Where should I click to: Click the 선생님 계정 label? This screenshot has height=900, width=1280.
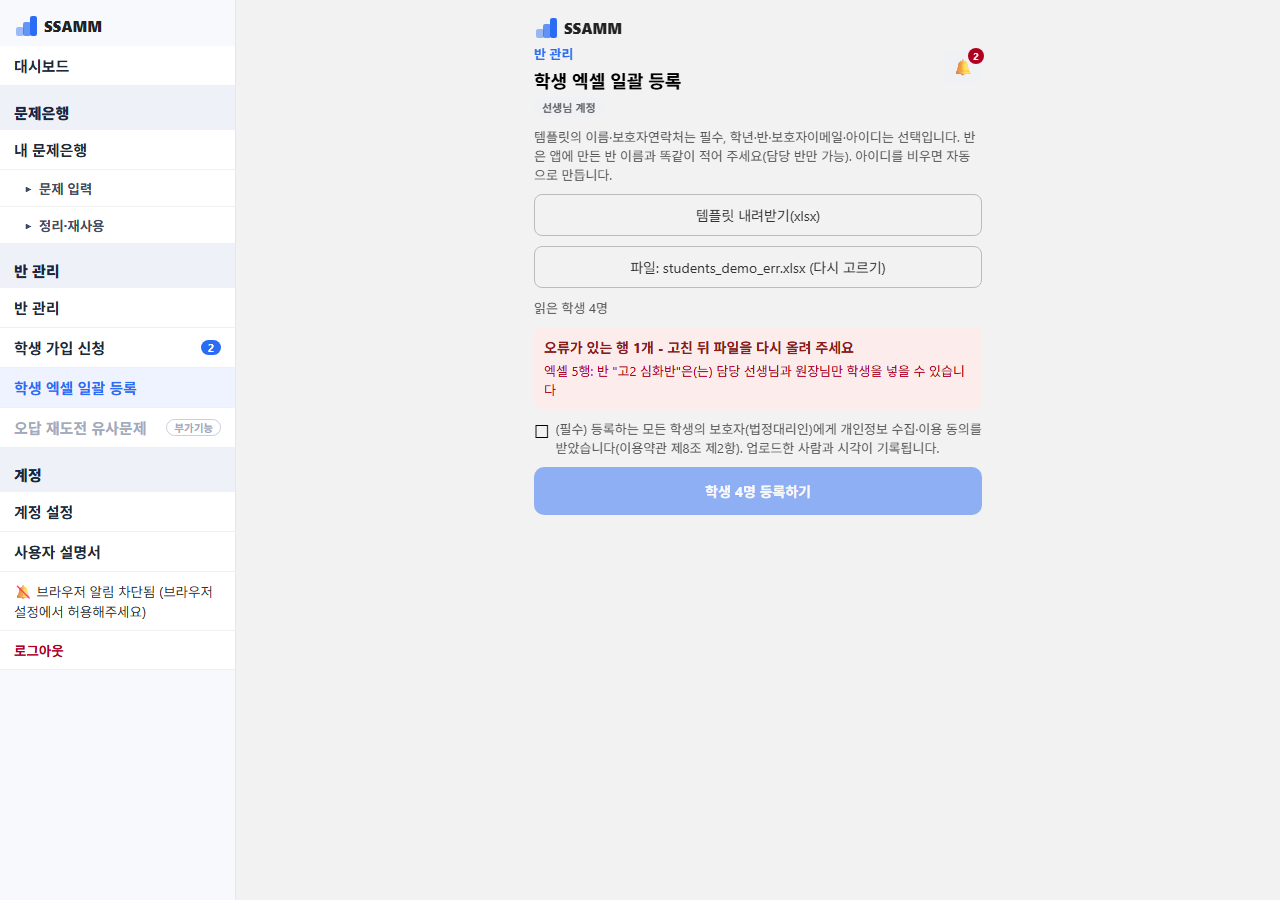coord(569,108)
